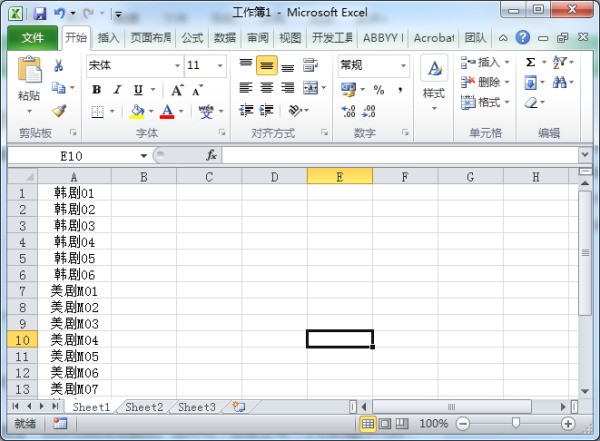Click the Paste clipboard icon
This screenshot has height=441, width=600.
(x=29, y=70)
